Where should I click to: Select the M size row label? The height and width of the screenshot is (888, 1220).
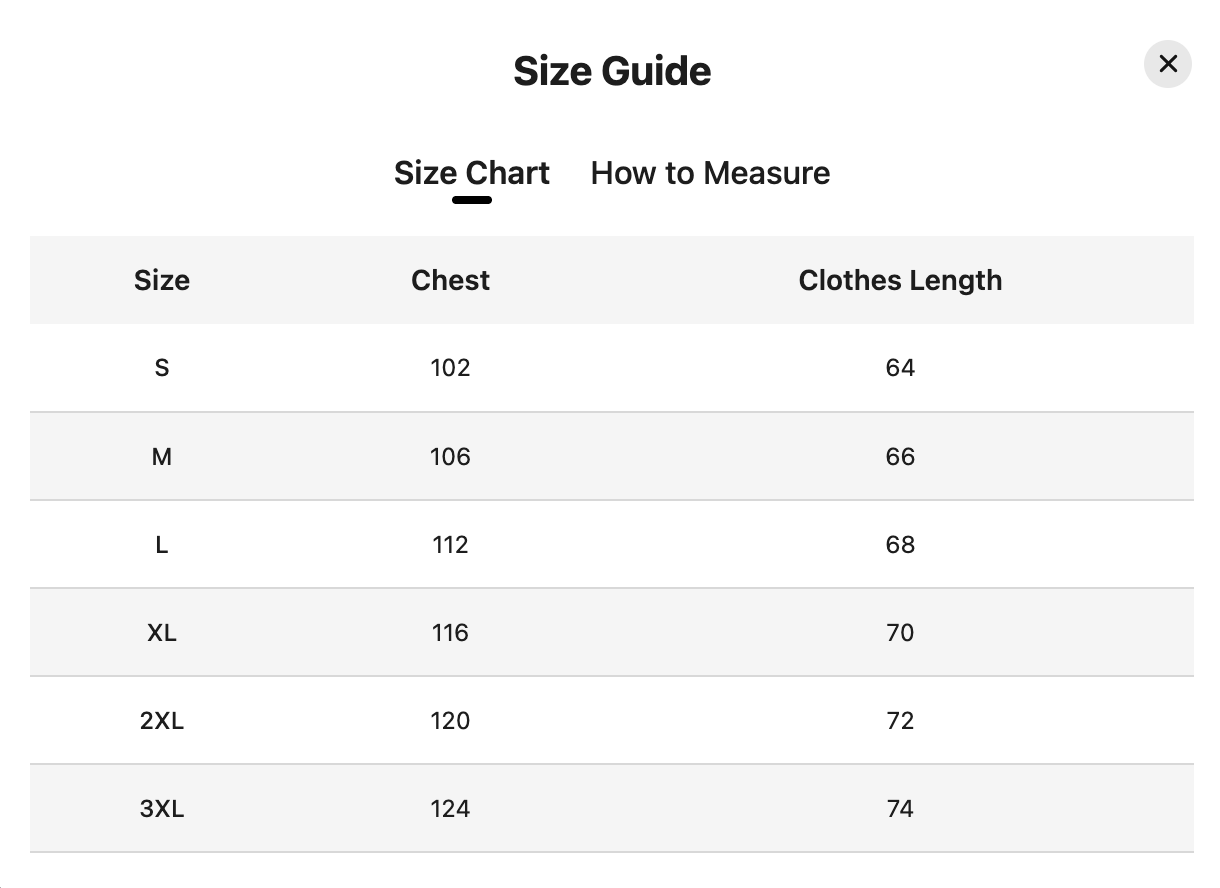162,457
